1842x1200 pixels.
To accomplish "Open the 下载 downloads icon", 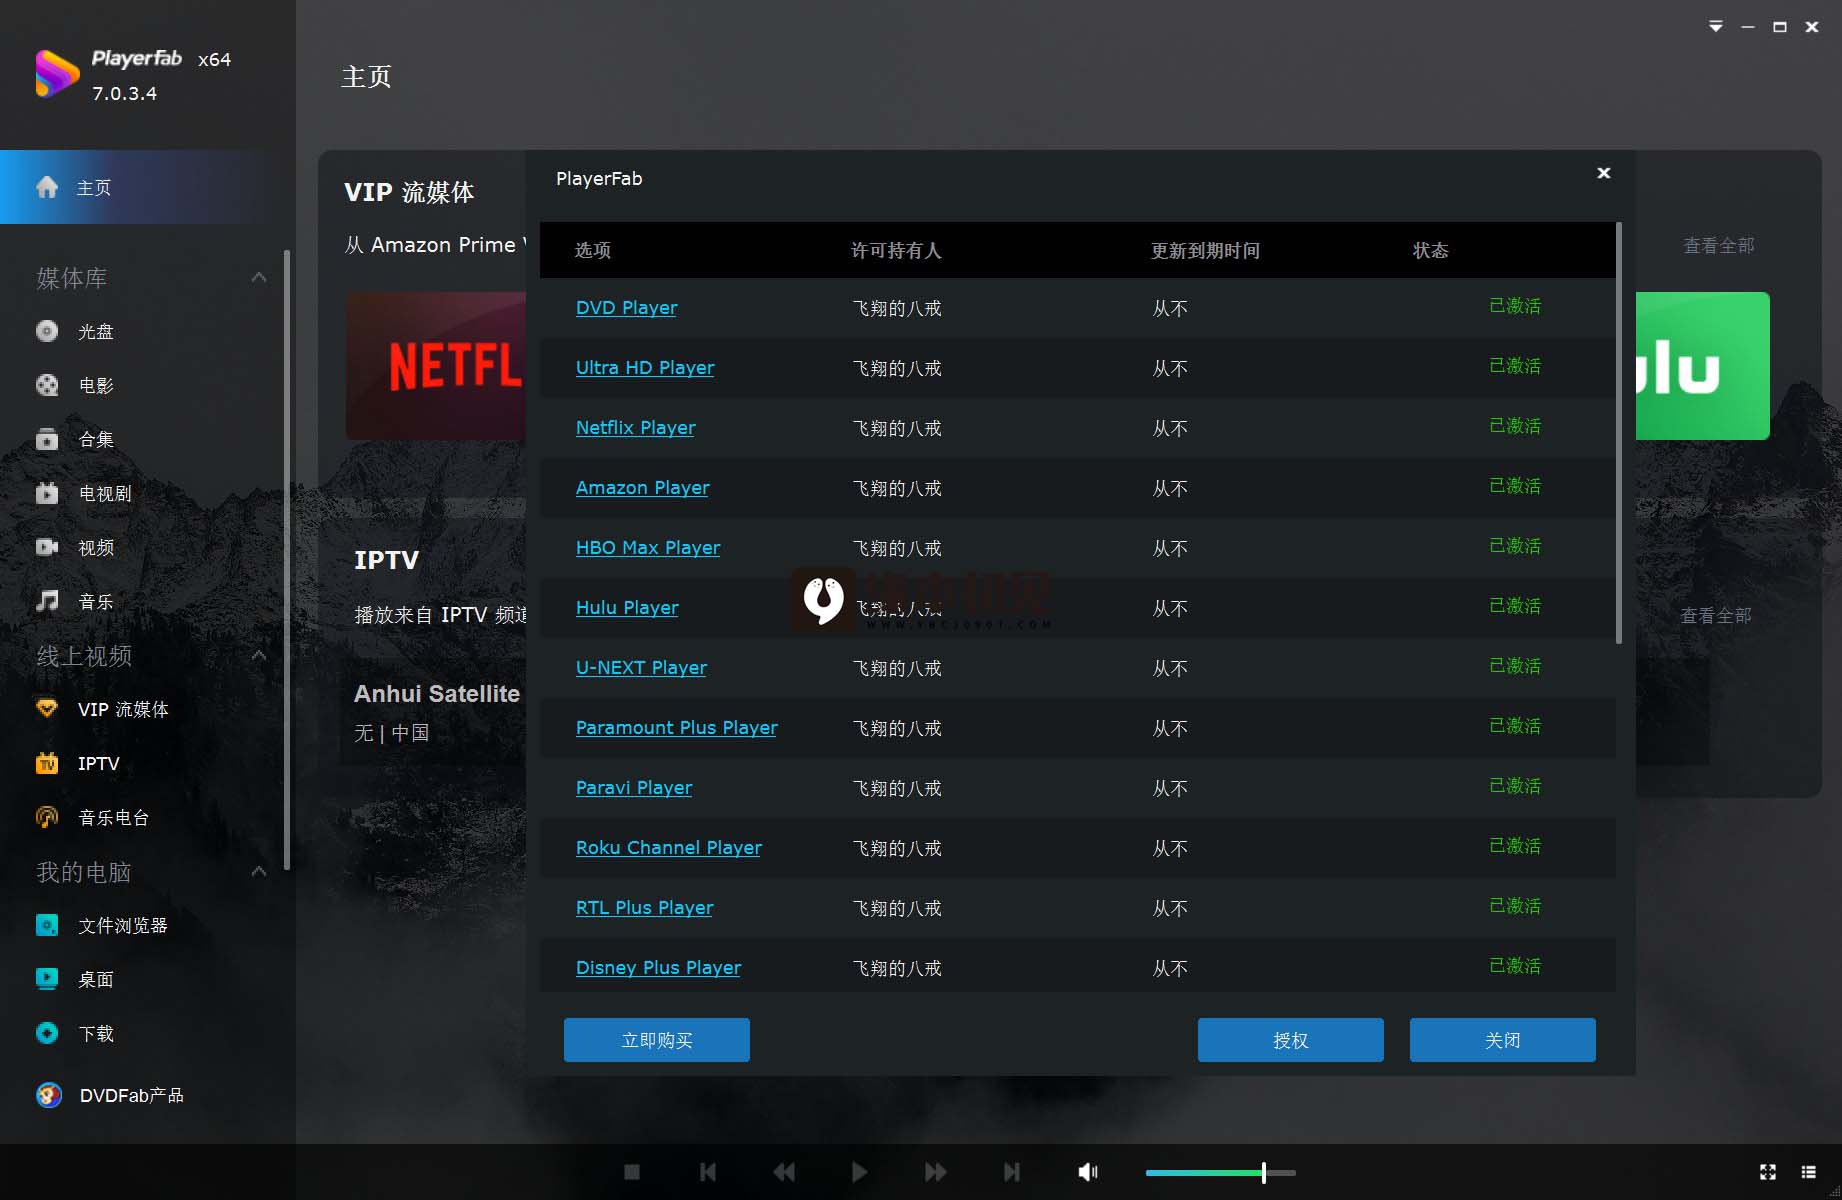I will tap(47, 1033).
